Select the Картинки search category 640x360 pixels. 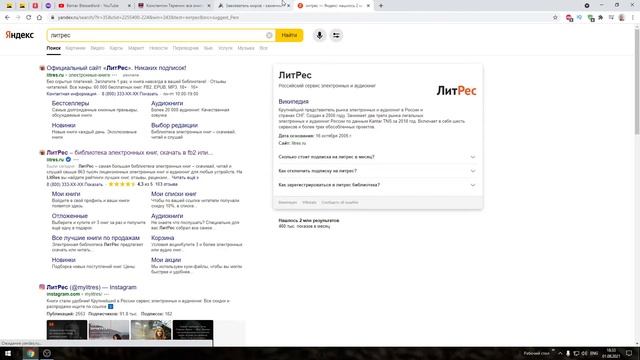click(76, 48)
